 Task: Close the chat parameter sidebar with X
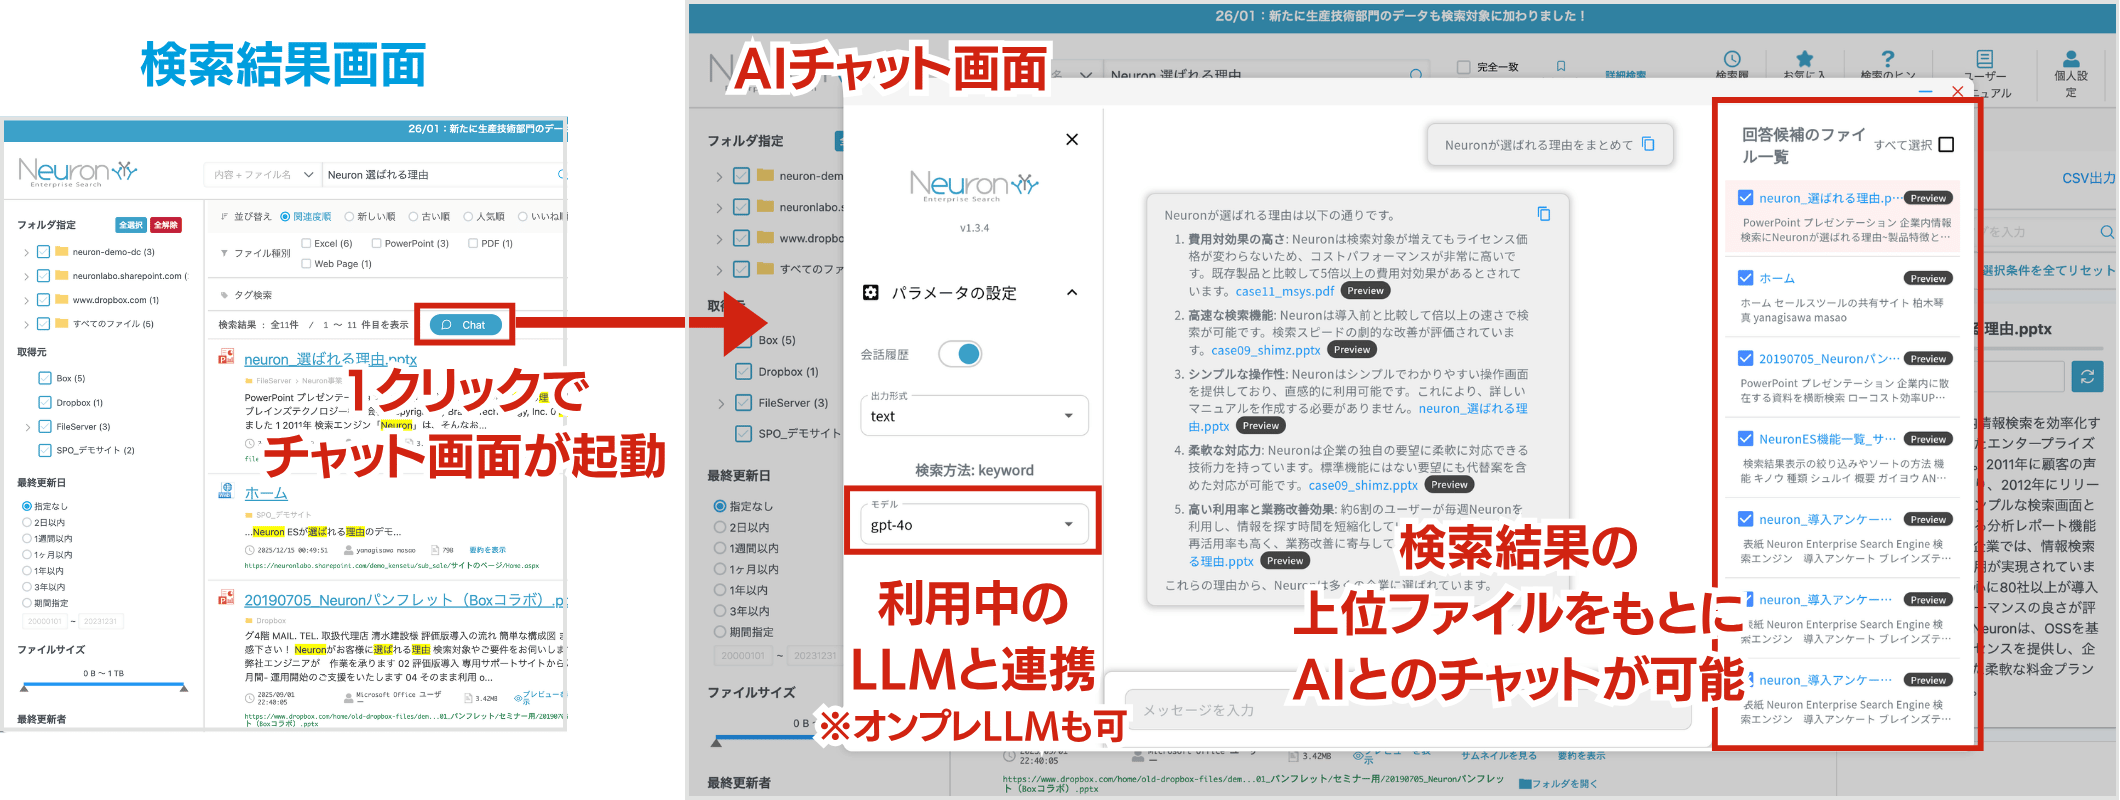tap(1072, 139)
